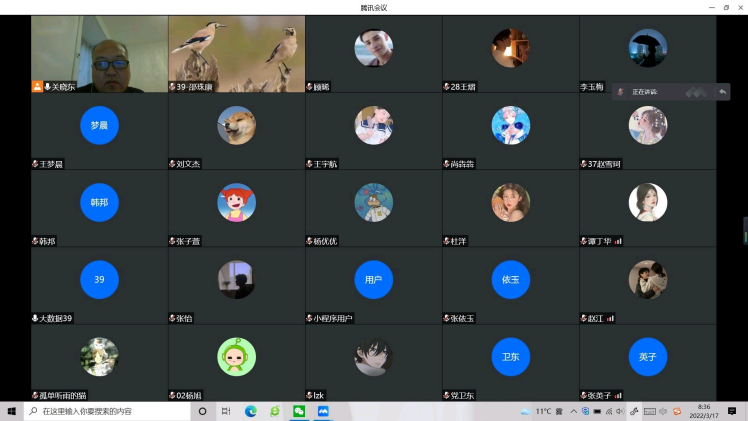748x421 pixels.
Task: Open the Windows Start menu
Action: (12, 411)
